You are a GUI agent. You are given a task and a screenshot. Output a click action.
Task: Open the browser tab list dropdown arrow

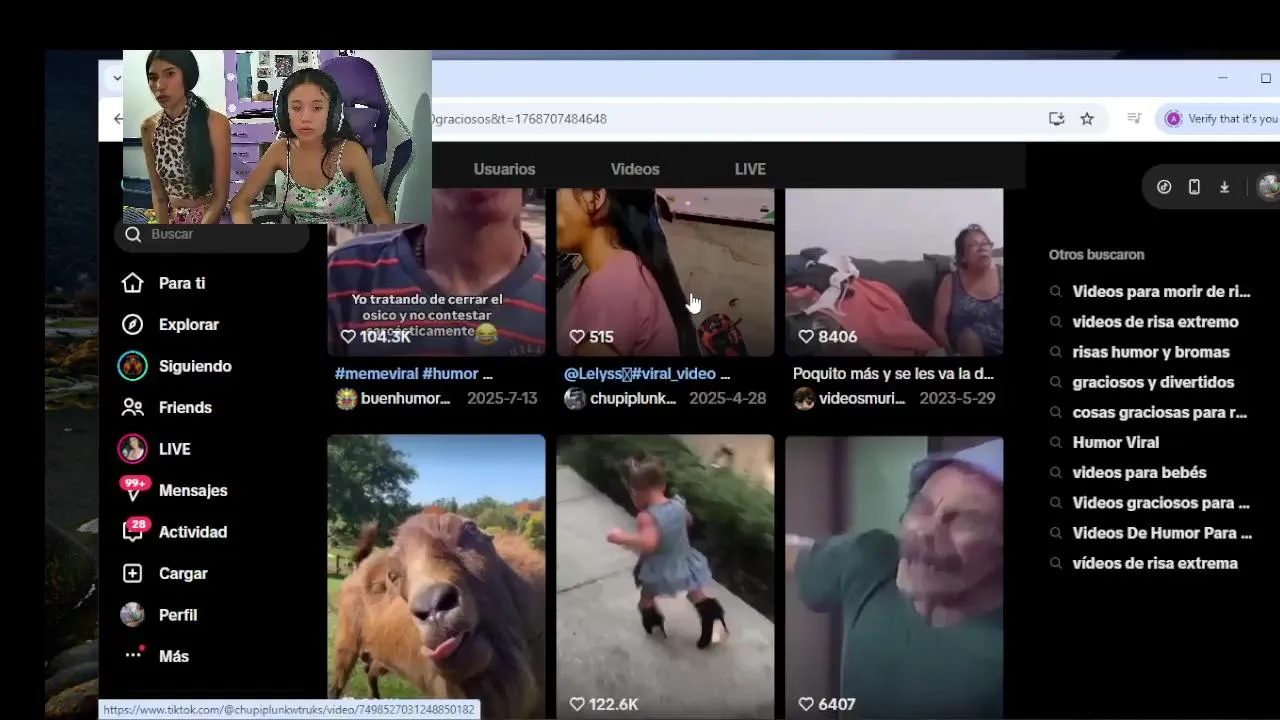pos(116,78)
